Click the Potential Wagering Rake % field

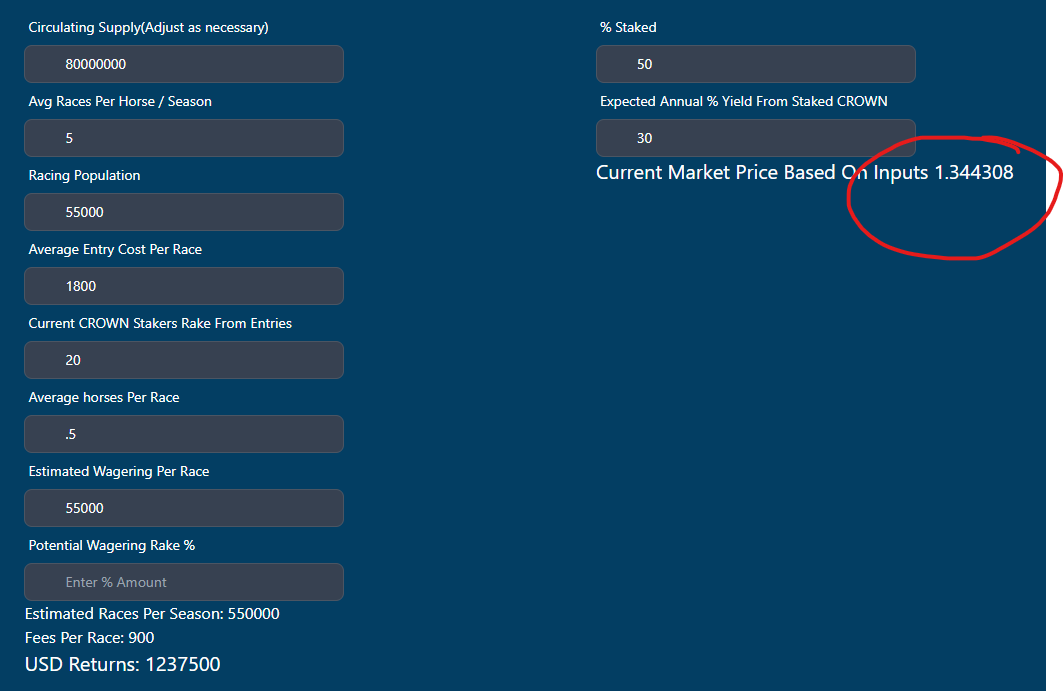click(184, 582)
